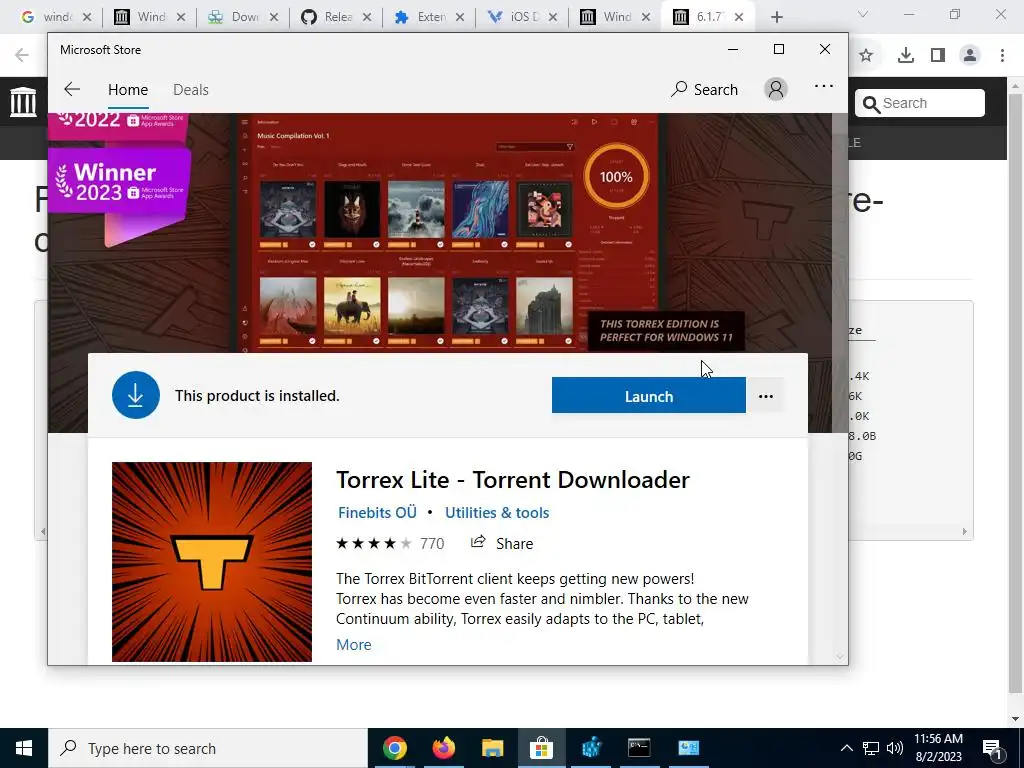Open Chrome downloads icon

click(905, 56)
